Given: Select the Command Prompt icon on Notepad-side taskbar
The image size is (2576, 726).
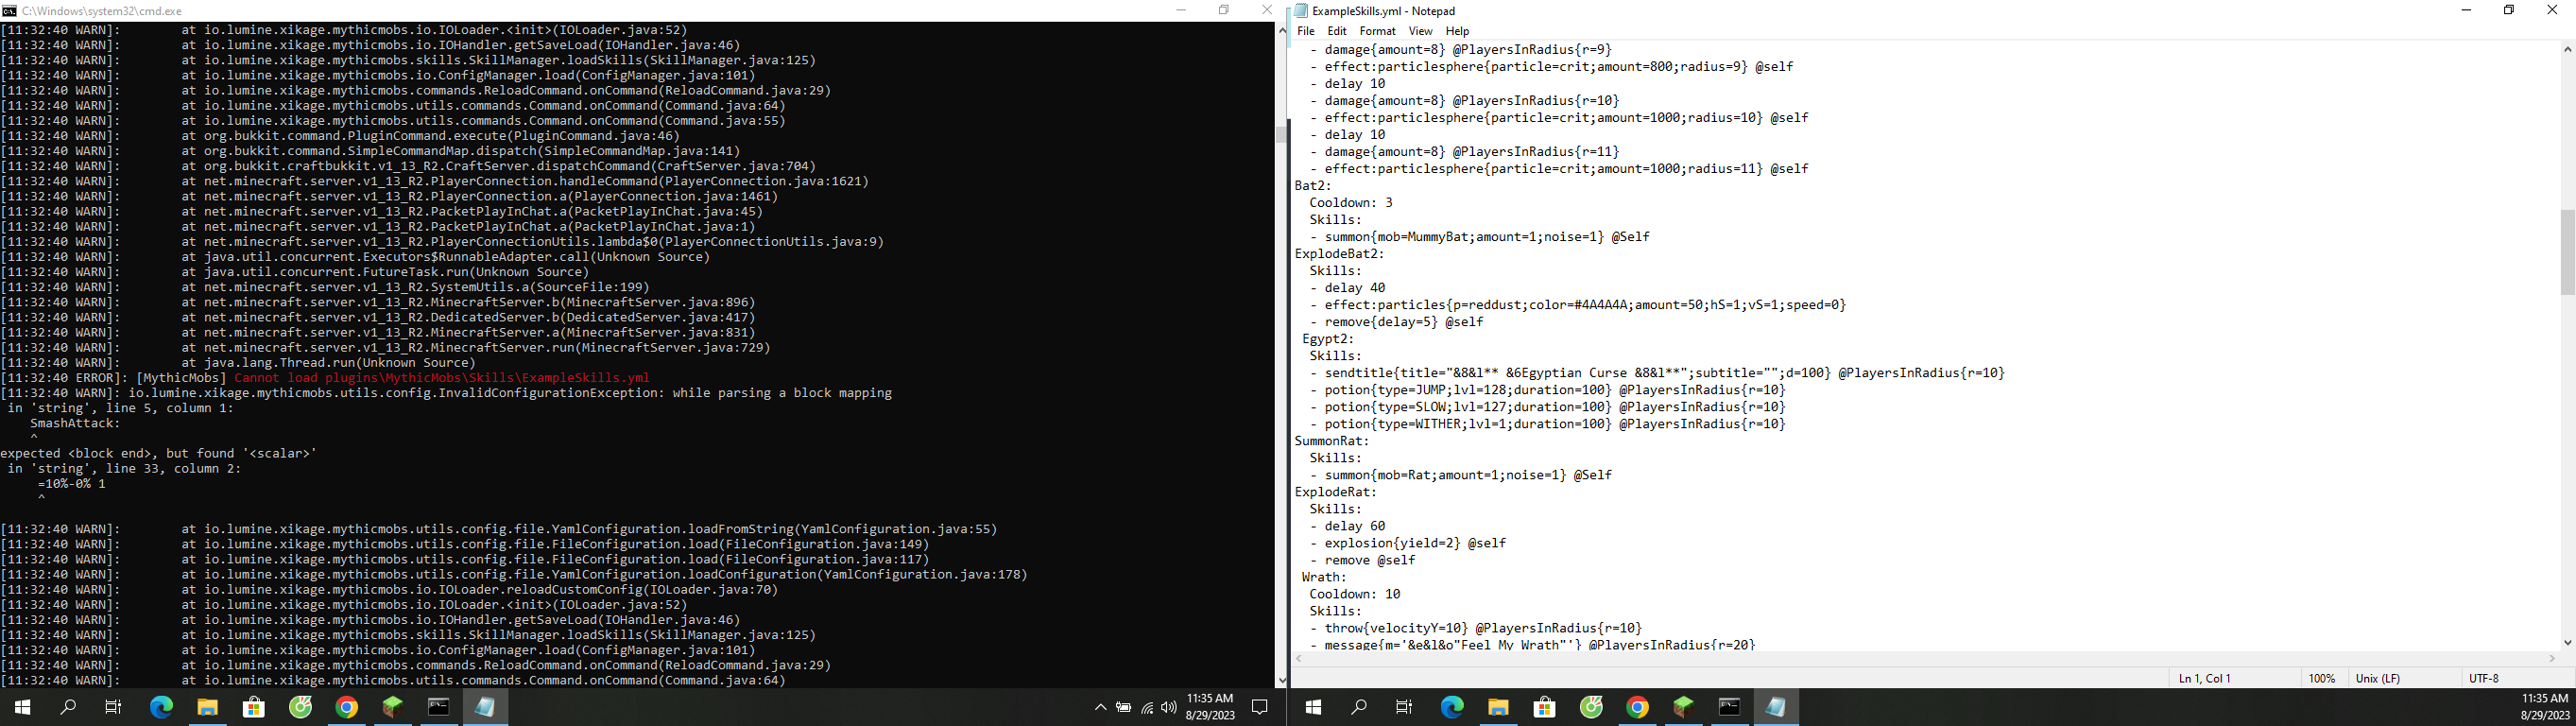Looking at the screenshot, I should pyautogui.click(x=1729, y=708).
